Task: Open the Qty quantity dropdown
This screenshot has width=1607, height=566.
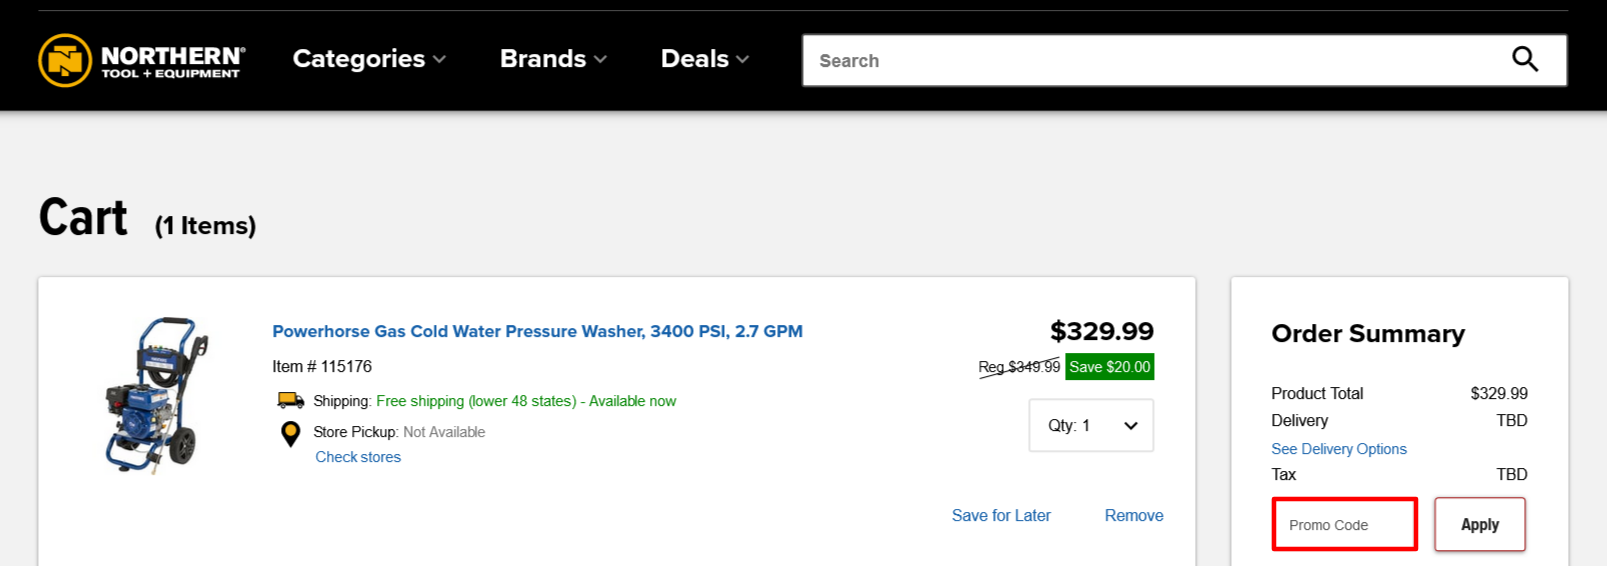Action: pos(1091,425)
